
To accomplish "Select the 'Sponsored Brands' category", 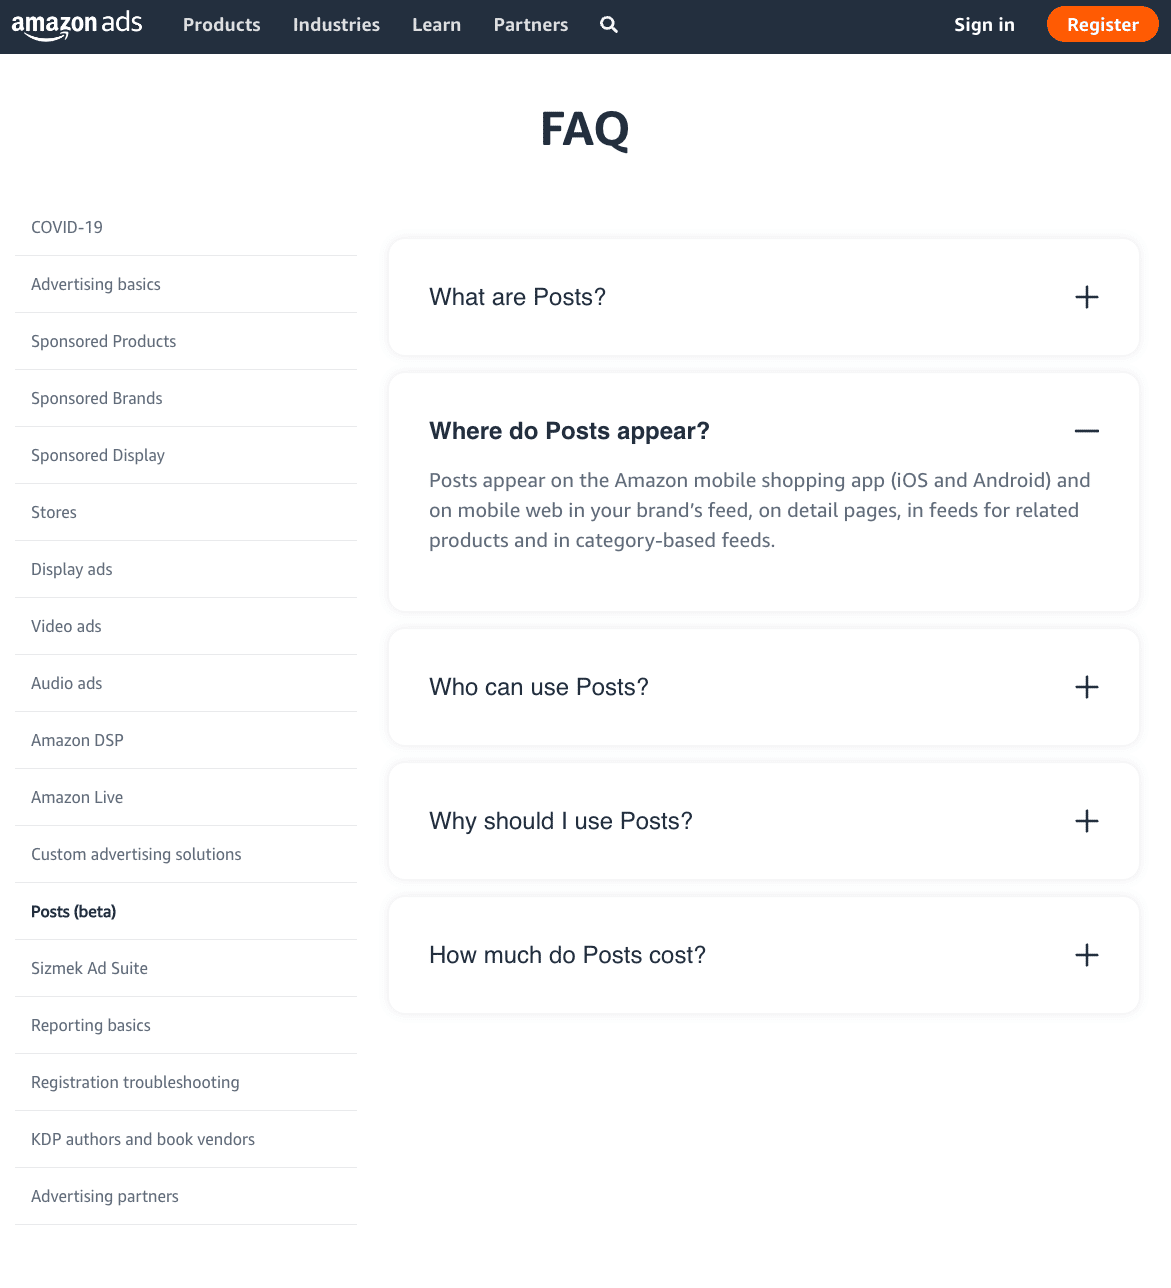I will pyautogui.click(x=96, y=398).
